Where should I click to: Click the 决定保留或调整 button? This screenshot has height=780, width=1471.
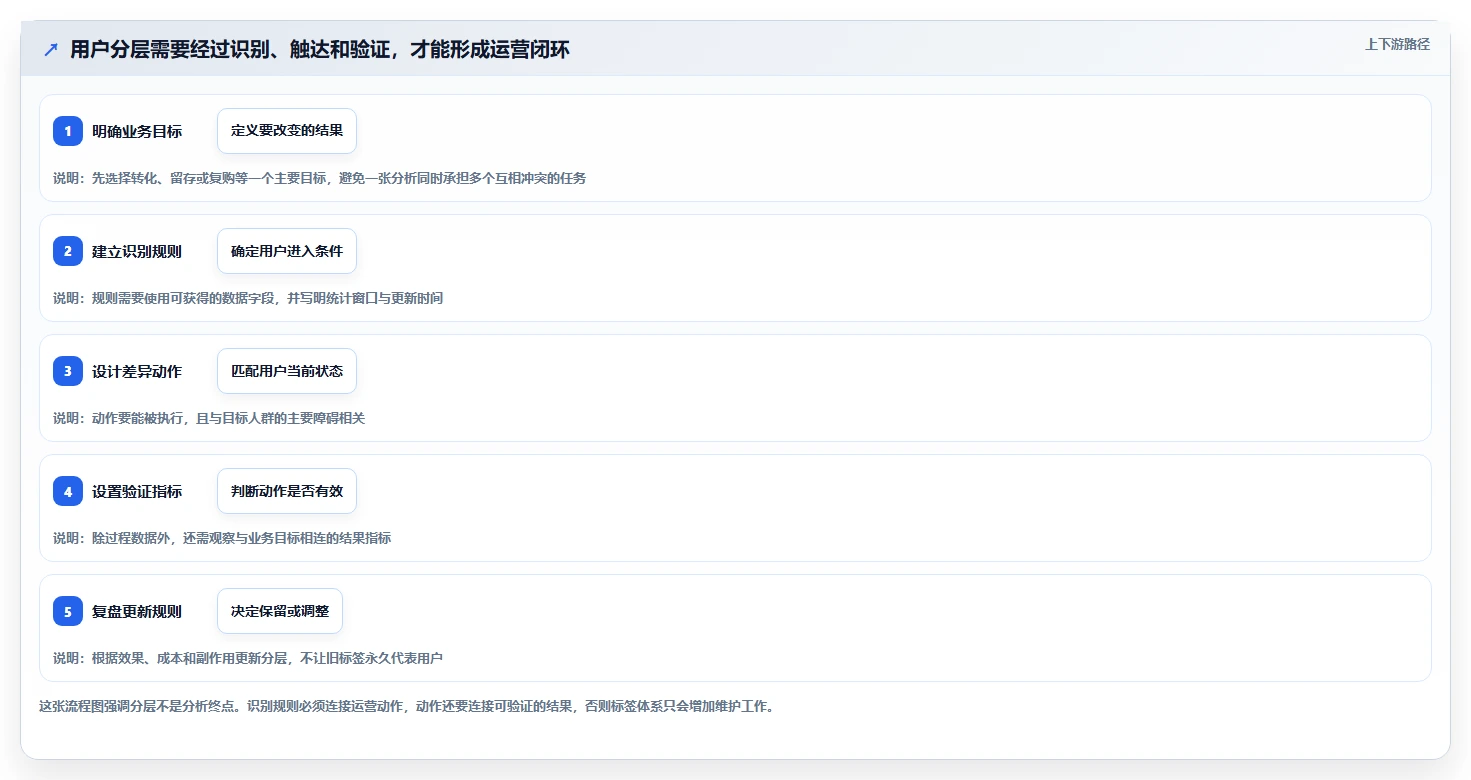(280, 611)
